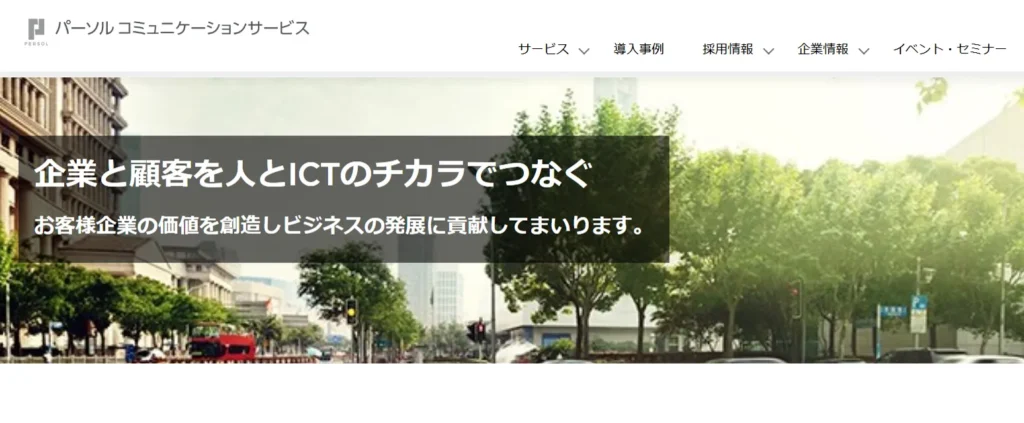
Task: Expand the chevron next to サービス
Action: tap(585, 51)
